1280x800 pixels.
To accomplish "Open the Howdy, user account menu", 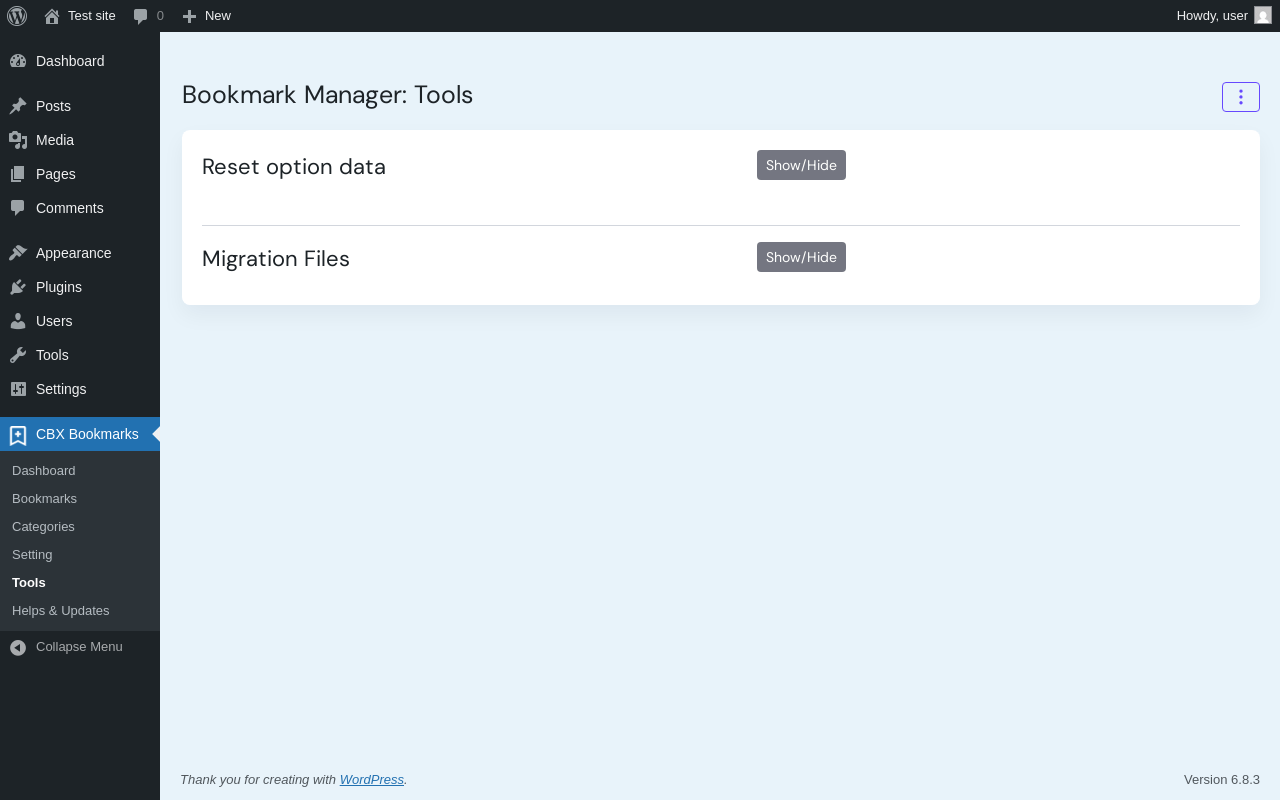I will 1212,16.
